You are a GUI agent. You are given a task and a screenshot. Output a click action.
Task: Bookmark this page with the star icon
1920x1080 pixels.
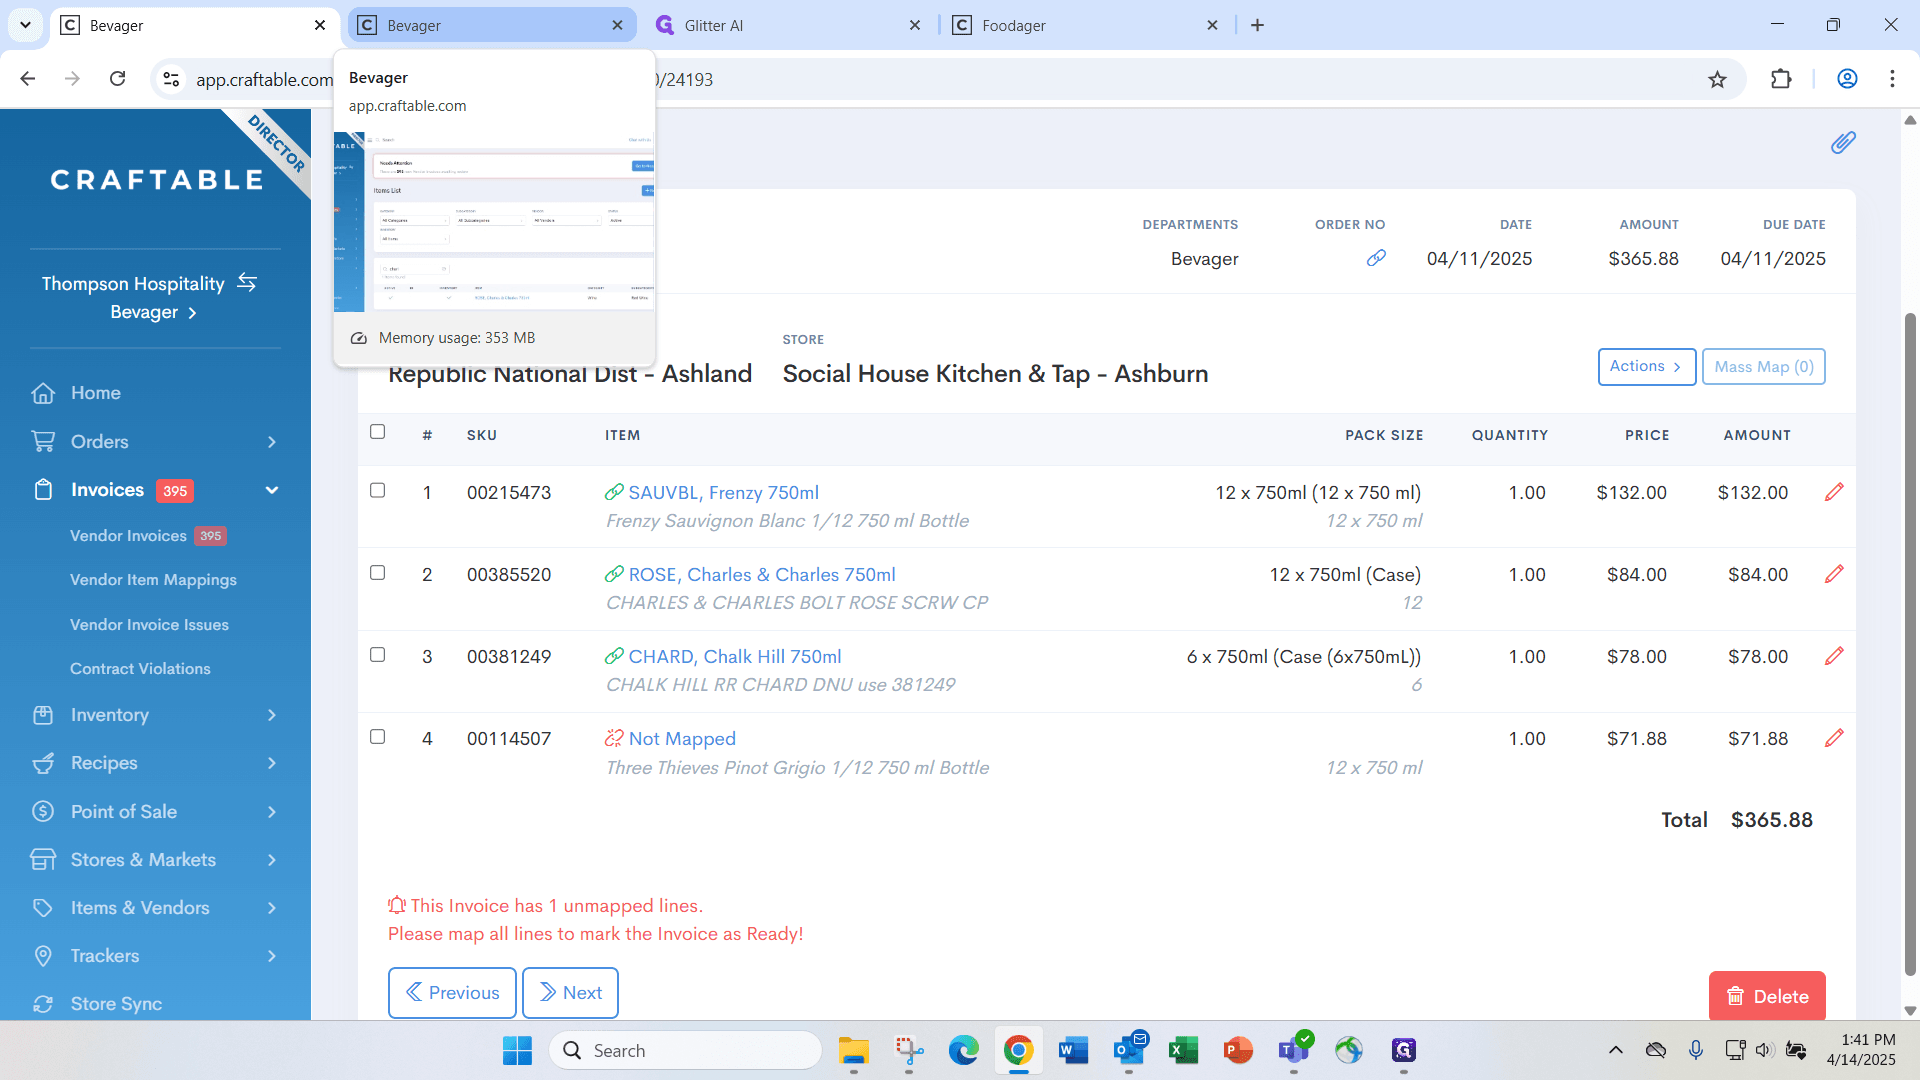[1717, 79]
